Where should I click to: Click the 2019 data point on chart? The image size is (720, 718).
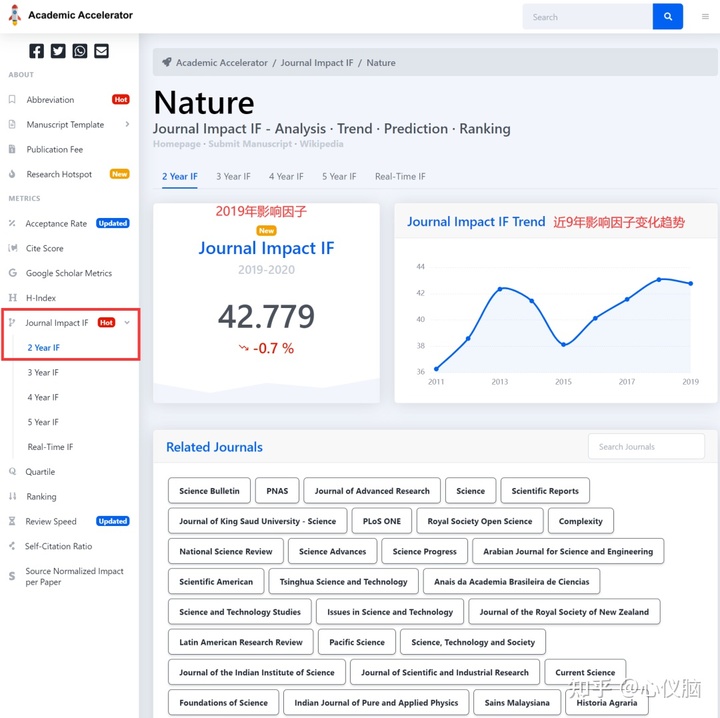(690, 283)
